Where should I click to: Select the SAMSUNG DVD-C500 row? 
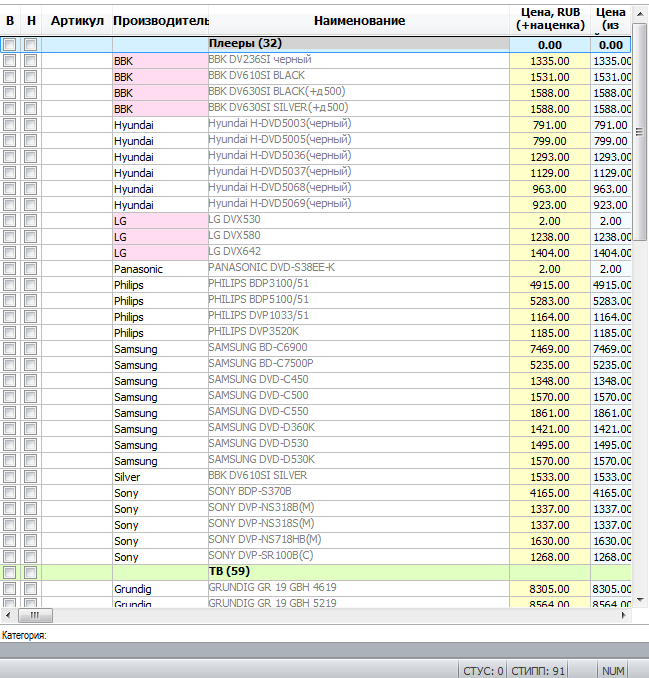click(315, 397)
